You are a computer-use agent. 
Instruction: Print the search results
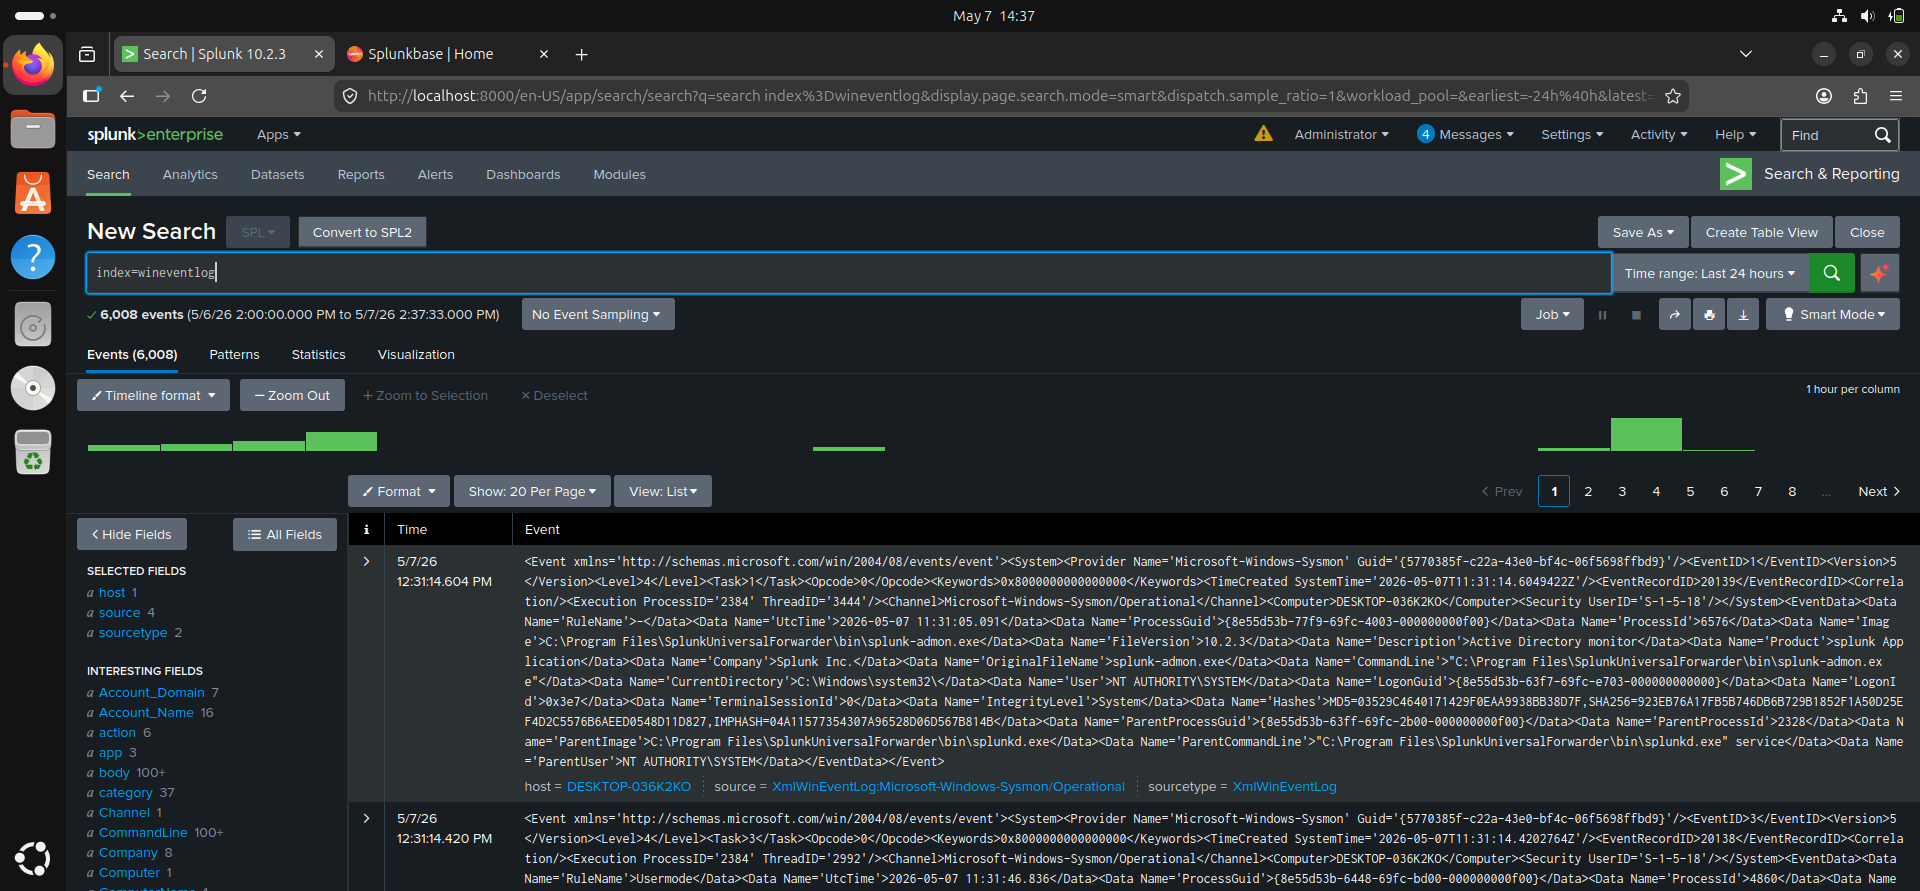(x=1709, y=315)
